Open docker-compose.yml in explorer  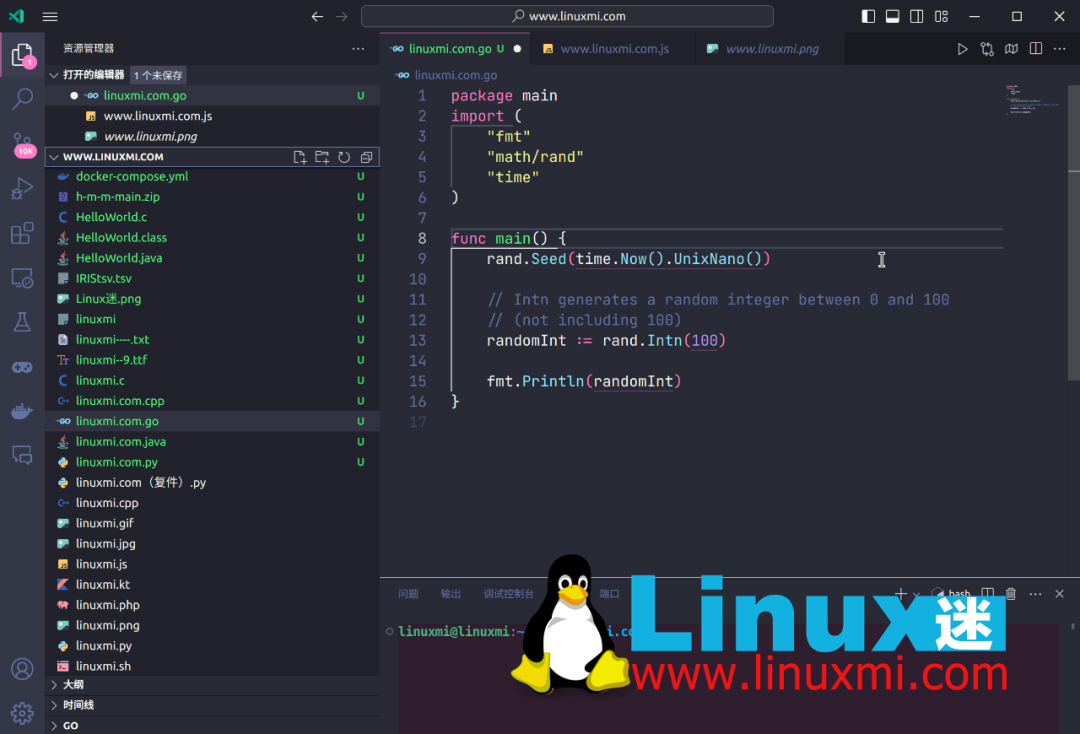point(212,176)
